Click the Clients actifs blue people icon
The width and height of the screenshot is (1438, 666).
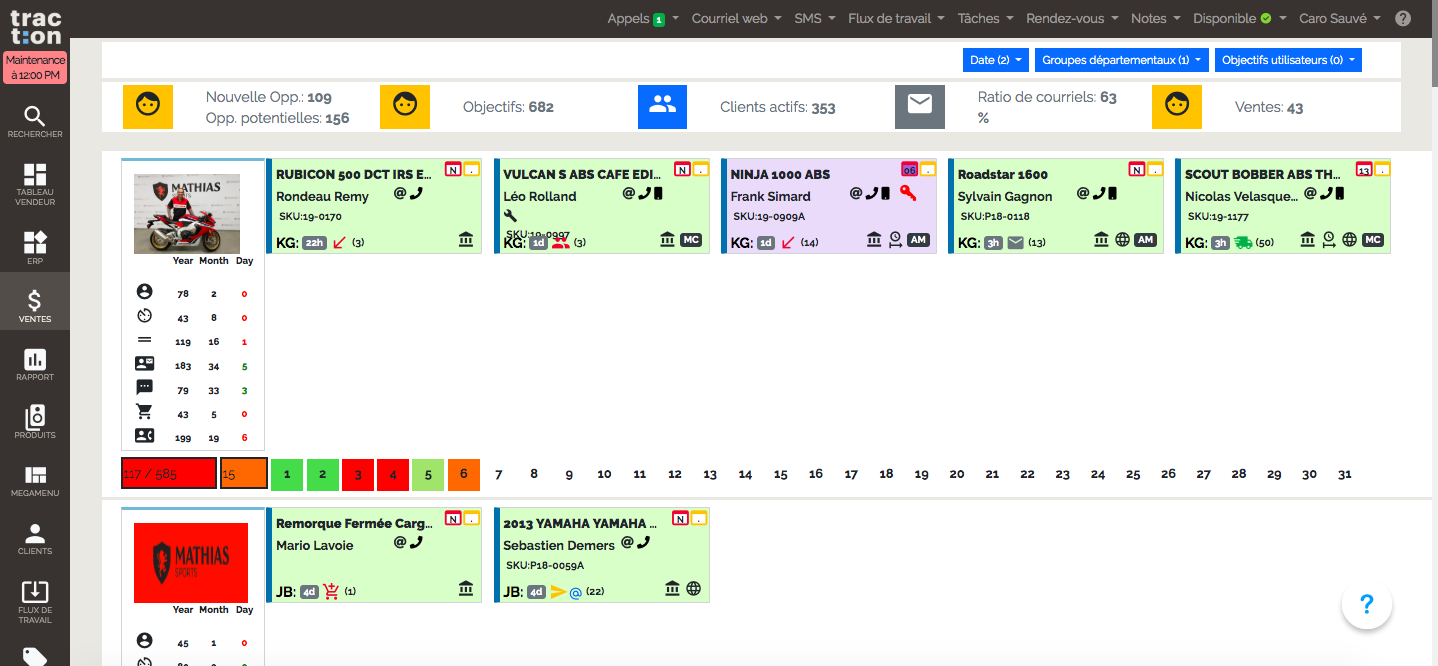(662, 107)
